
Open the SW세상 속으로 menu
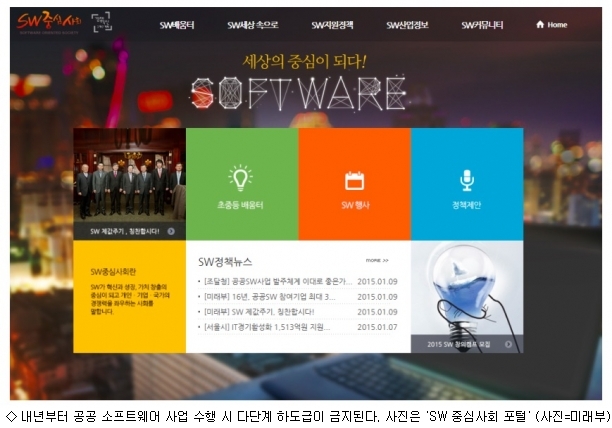tap(253, 25)
